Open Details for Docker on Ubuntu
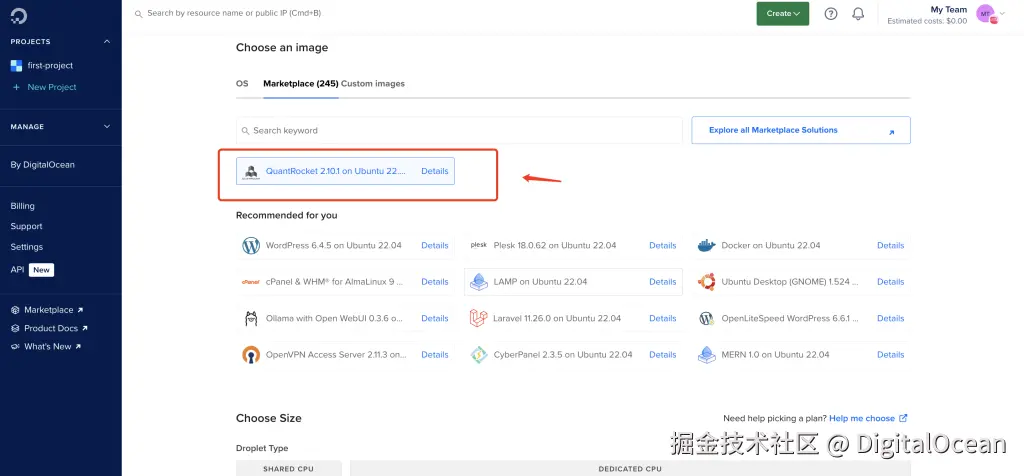 [891, 246]
